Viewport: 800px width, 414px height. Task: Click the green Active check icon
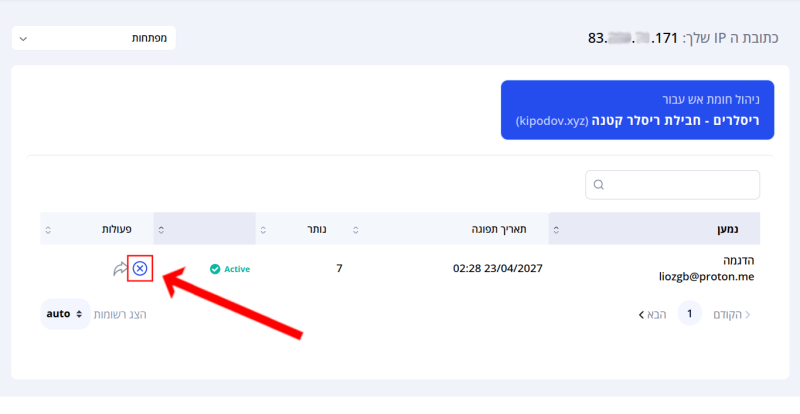pyautogui.click(x=215, y=269)
